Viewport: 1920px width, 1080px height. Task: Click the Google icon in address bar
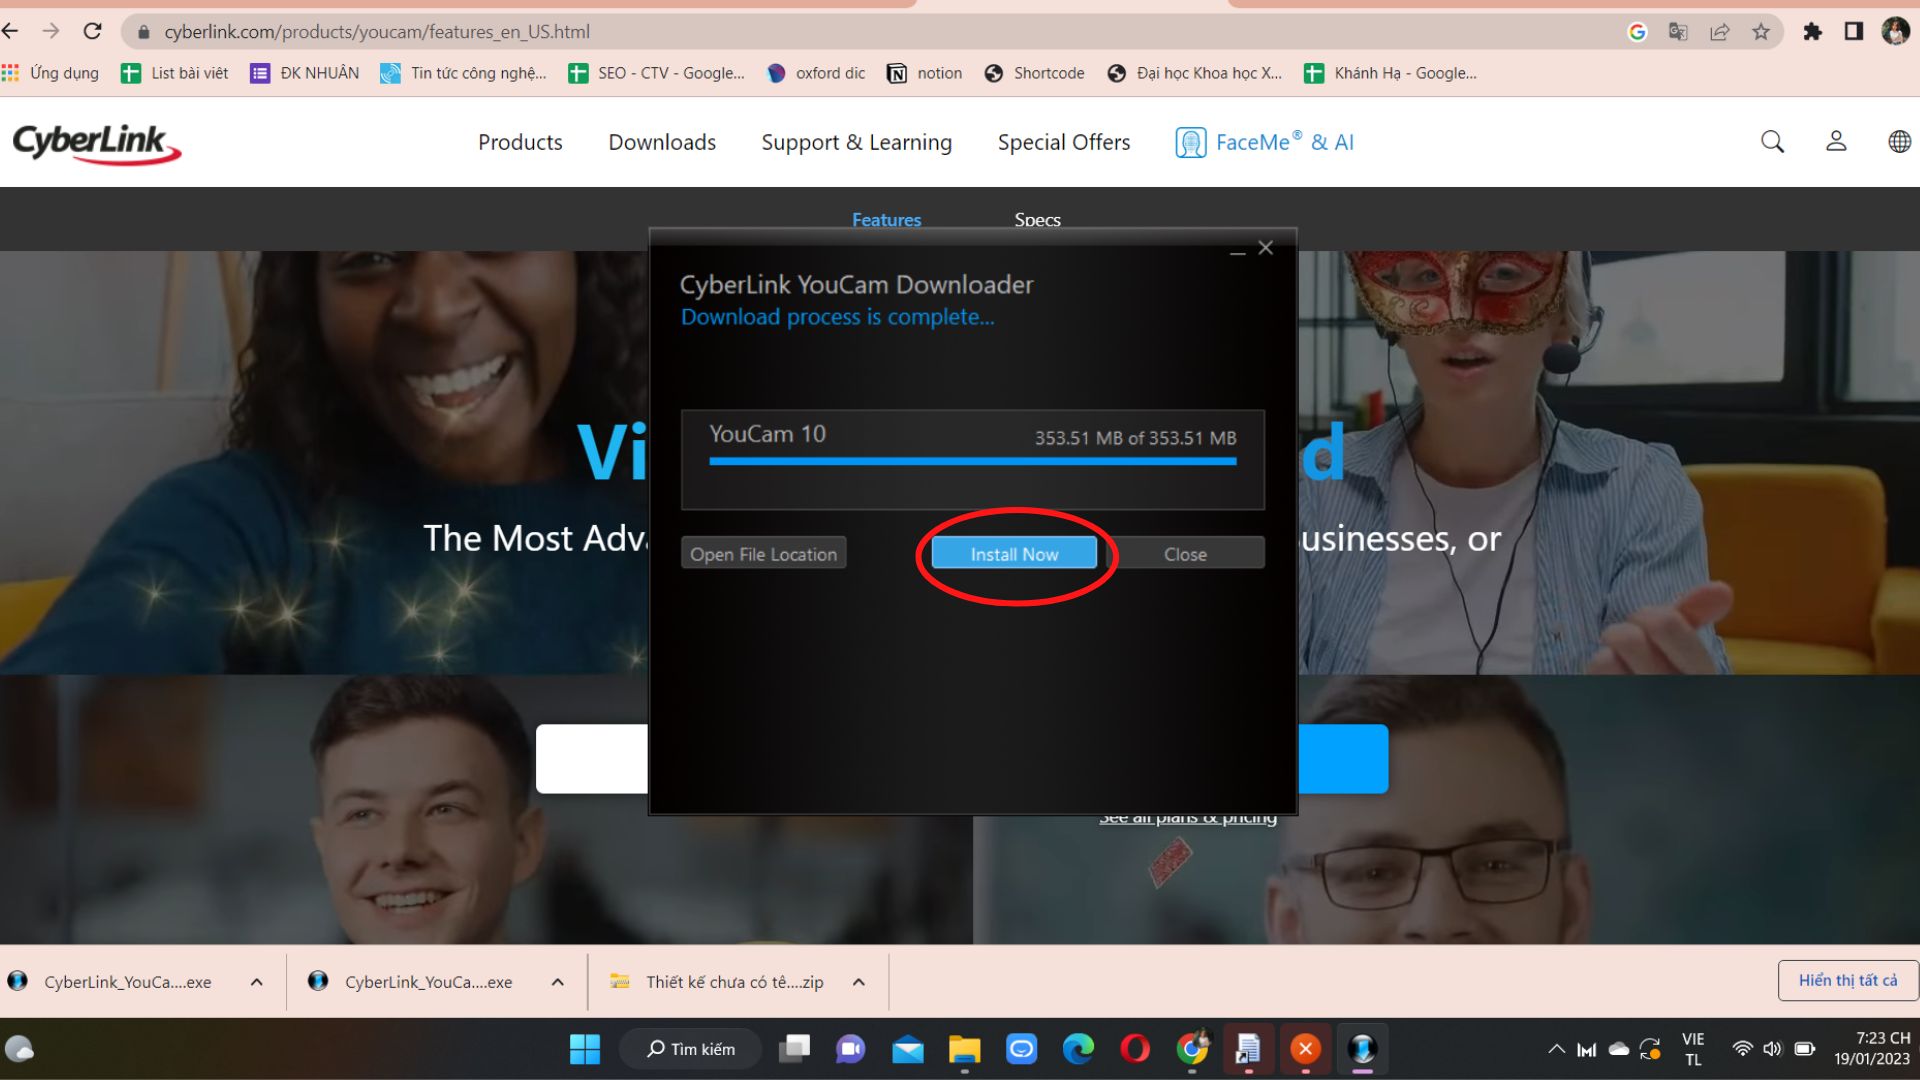tap(1637, 32)
